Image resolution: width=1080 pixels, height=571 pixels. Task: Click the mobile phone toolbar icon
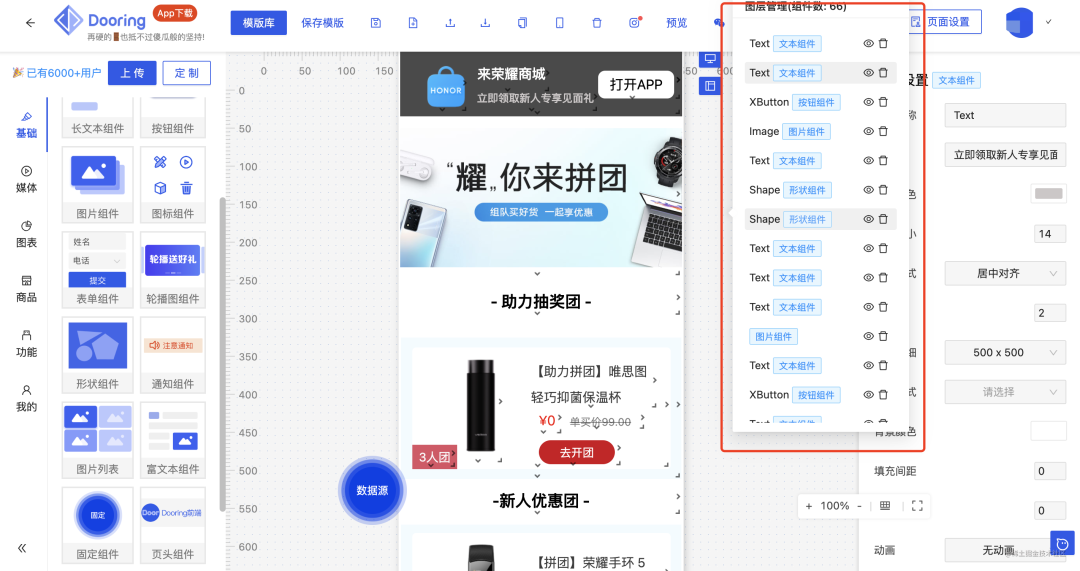559,23
